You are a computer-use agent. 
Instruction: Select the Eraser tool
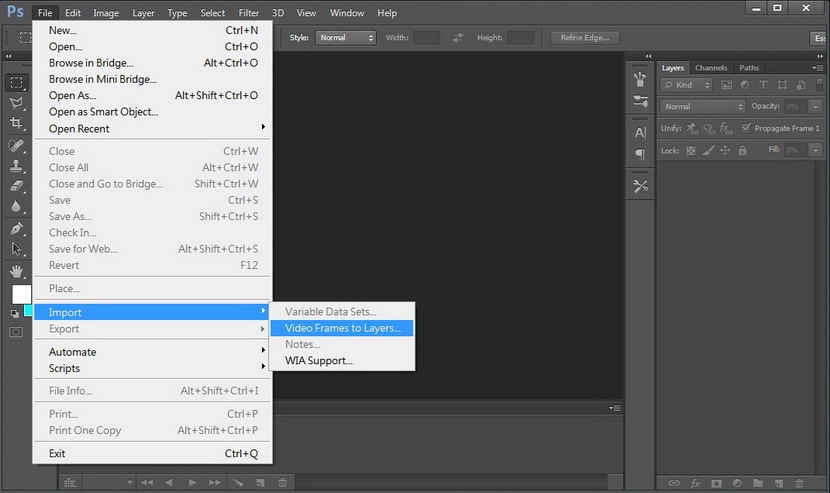16,186
